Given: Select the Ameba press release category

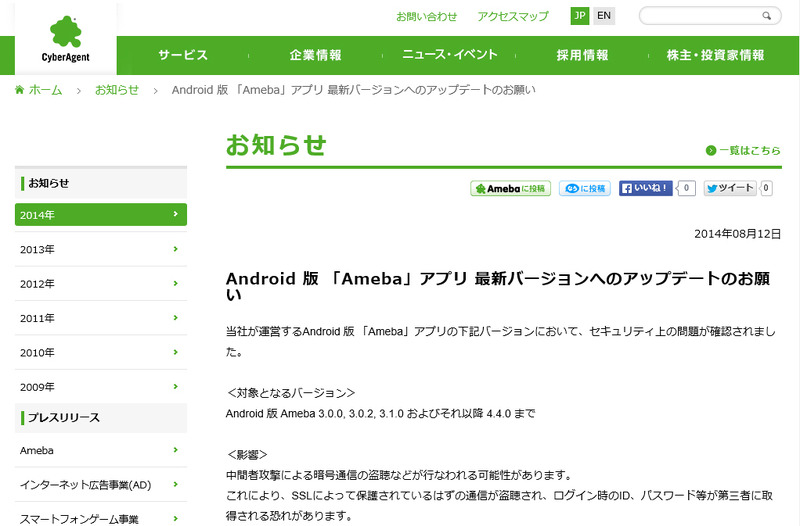Looking at the screenshot, I should (100, 451).
